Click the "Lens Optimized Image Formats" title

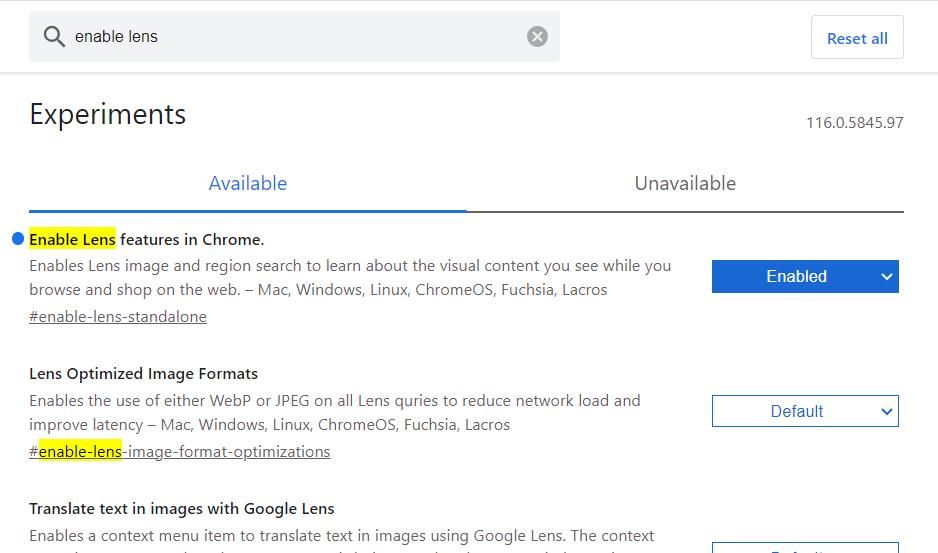click(143, 374)
